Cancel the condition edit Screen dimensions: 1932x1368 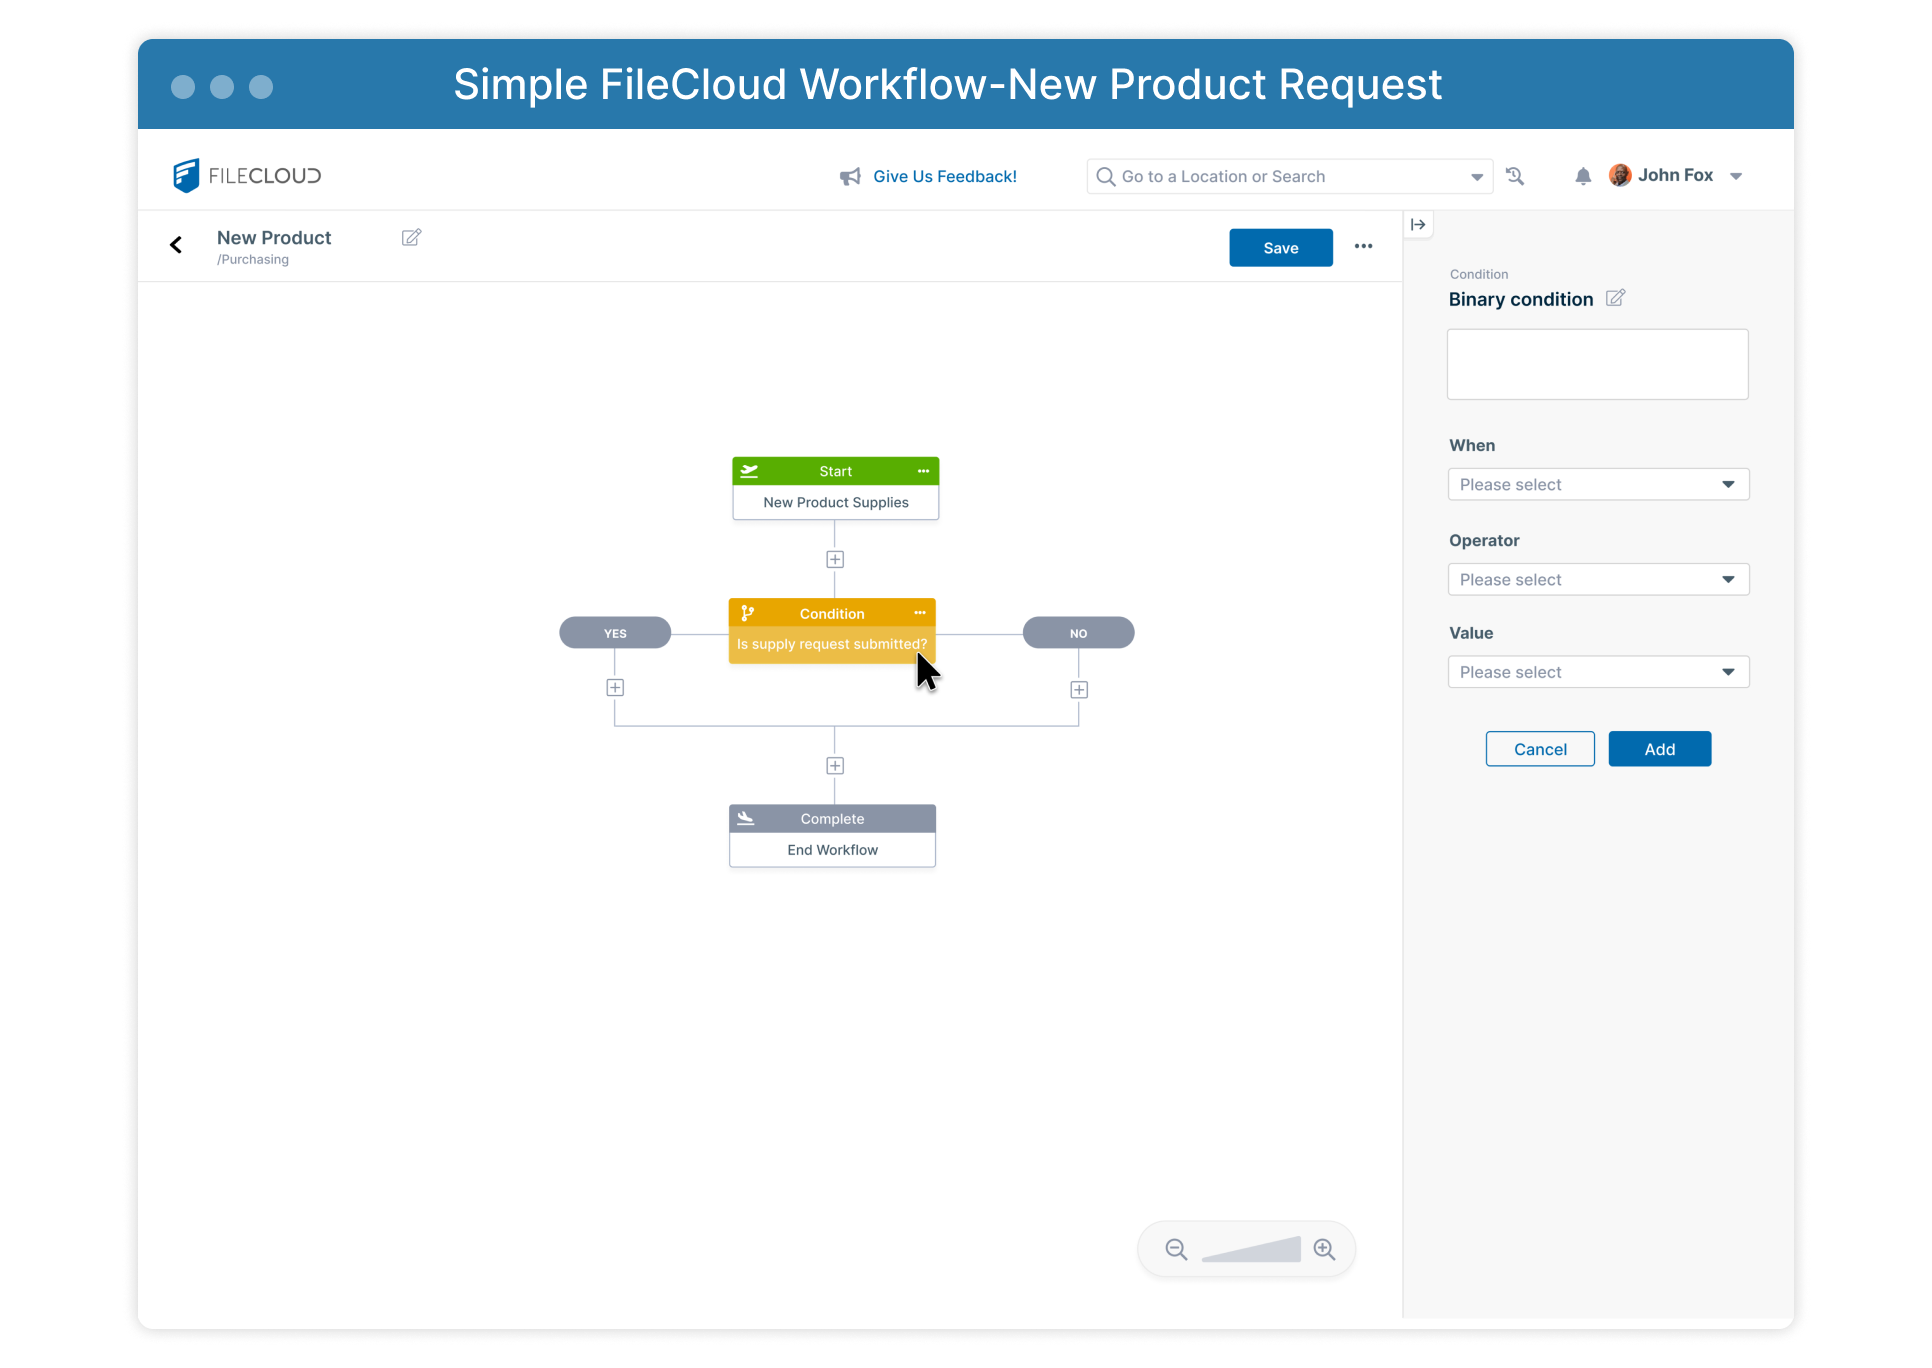[1540, 749]
